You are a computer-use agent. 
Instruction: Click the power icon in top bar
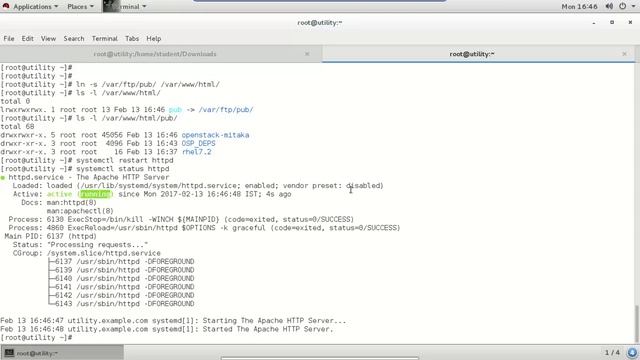622,6
